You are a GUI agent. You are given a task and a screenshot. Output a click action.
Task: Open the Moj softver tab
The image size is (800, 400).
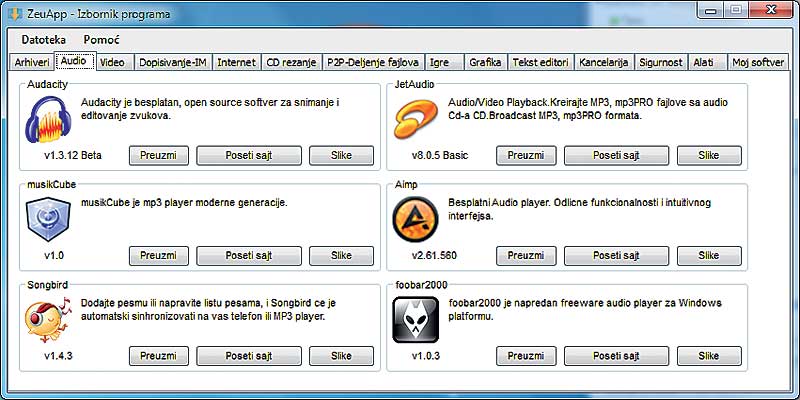click(758, 62)
